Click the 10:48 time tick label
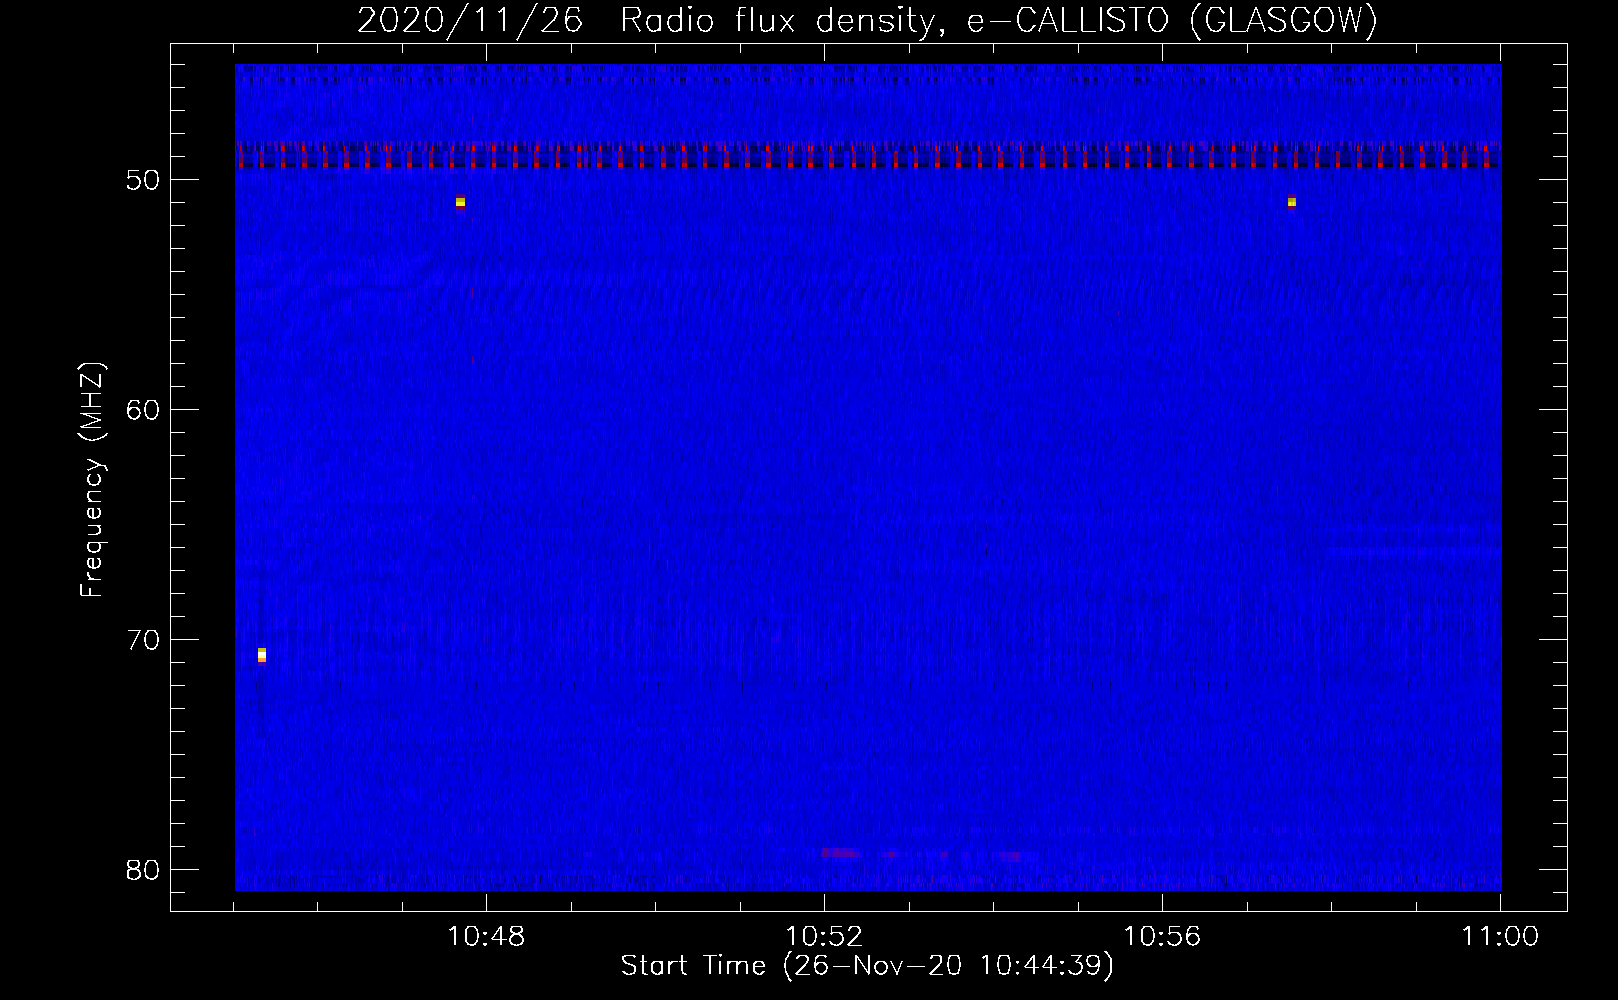The height and width of the screenshot is (1000, 1618). [486, 937]
